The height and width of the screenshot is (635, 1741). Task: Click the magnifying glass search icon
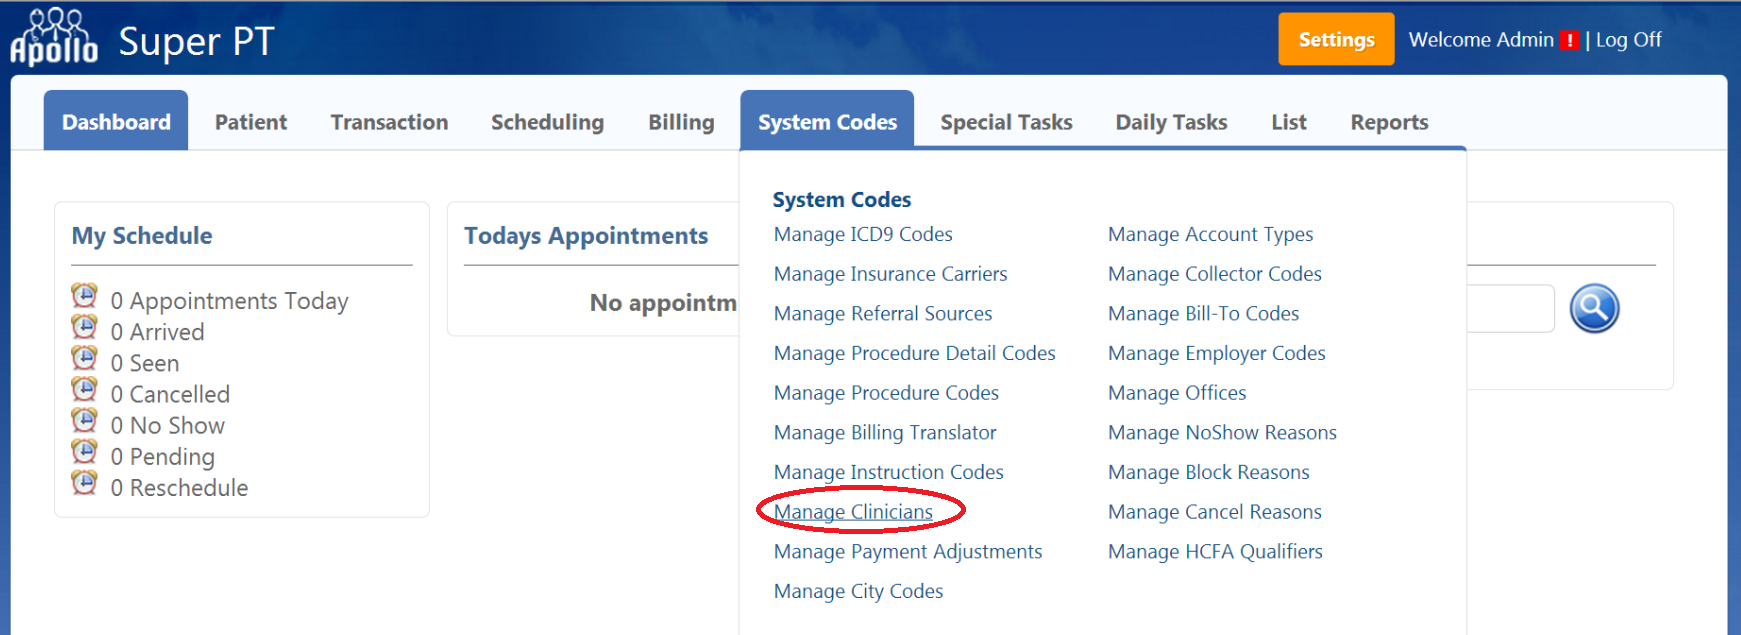pyautogui.click(x=1594, y=308)
